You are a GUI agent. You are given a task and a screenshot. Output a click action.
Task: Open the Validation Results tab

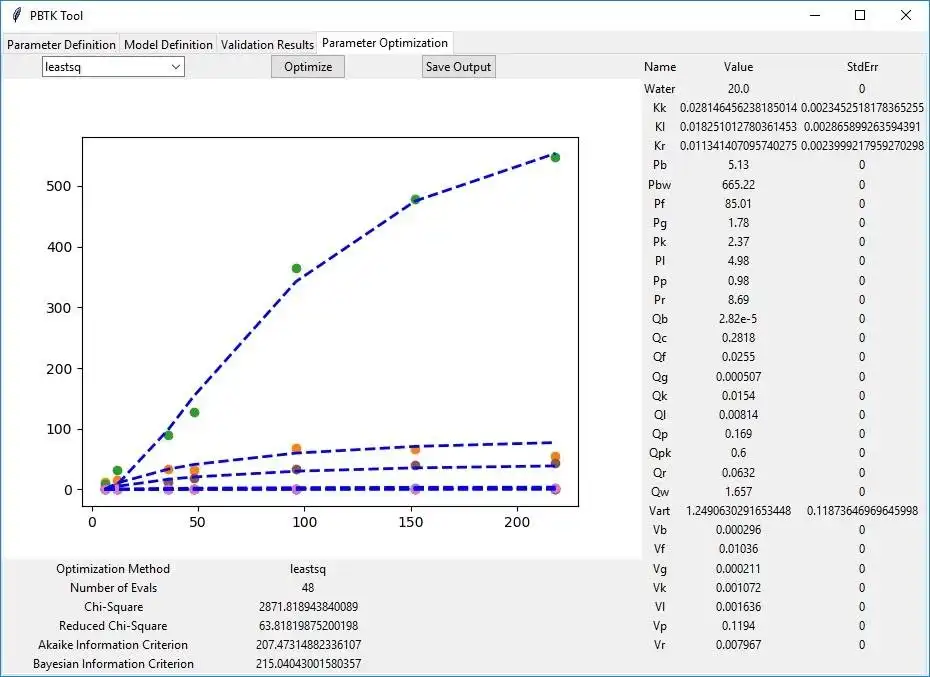point(267,45)
